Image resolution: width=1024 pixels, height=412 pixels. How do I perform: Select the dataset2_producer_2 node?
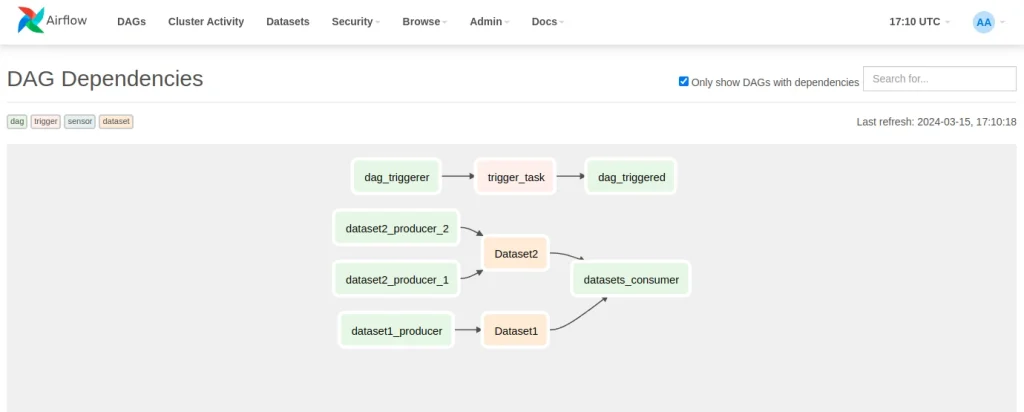point(396,228)
